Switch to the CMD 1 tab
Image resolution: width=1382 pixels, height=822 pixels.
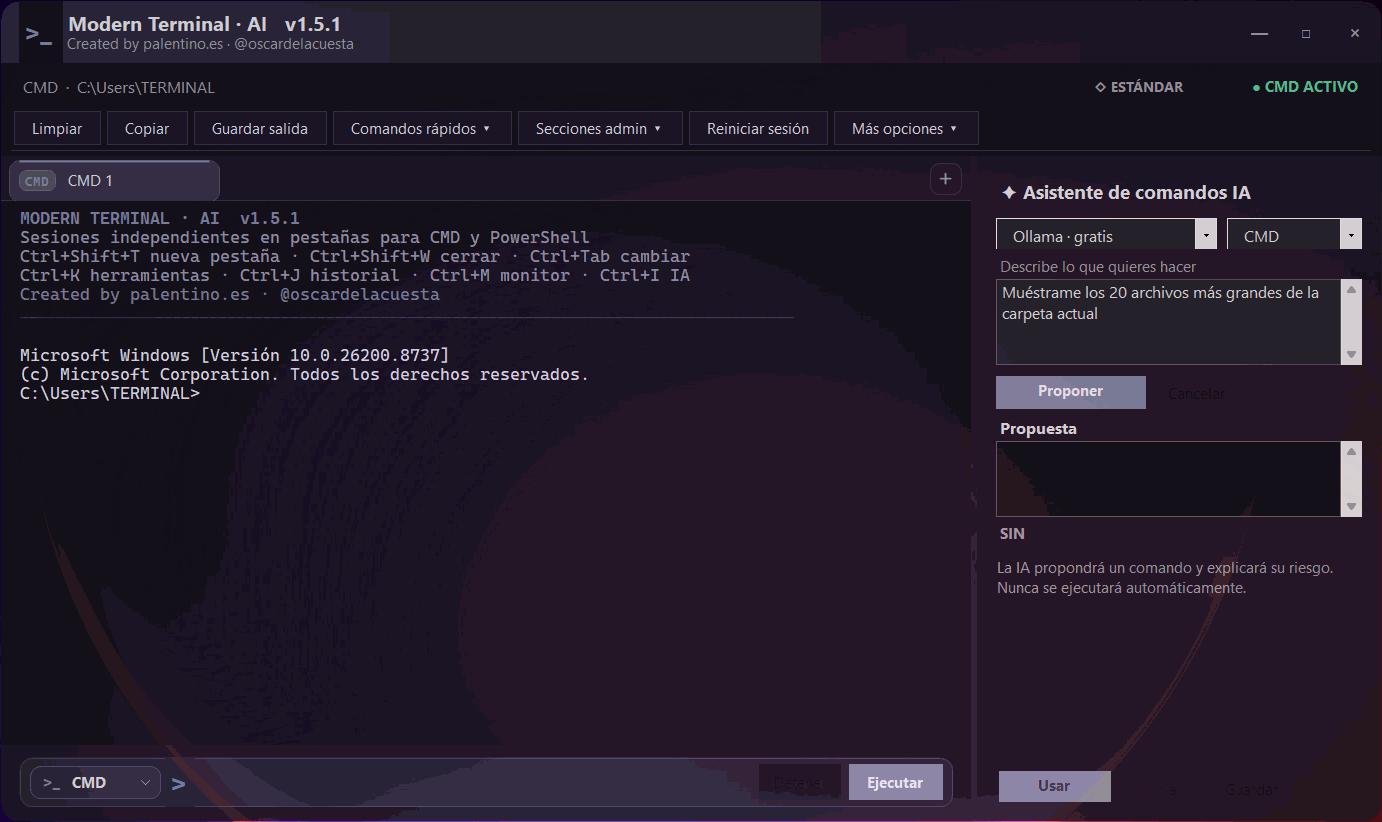[x=114, y=181]
